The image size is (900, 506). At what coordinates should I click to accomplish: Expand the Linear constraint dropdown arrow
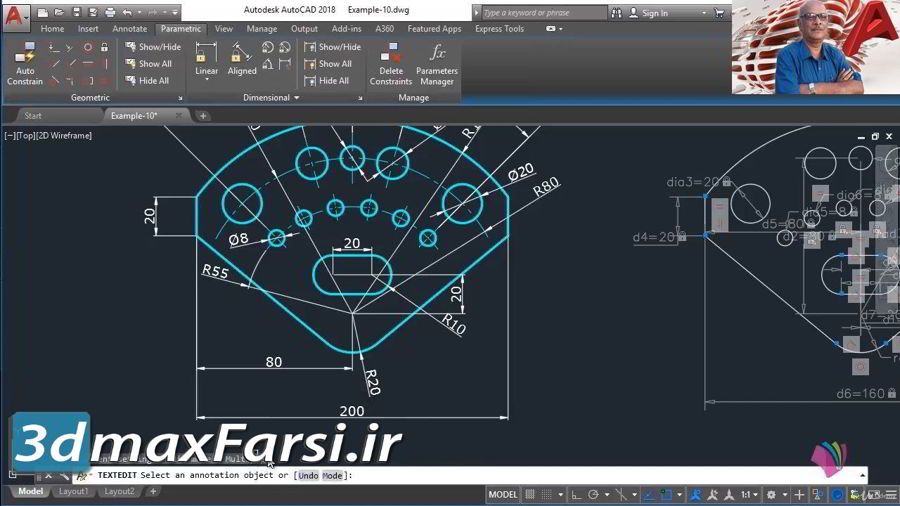[x=206, y=80]
